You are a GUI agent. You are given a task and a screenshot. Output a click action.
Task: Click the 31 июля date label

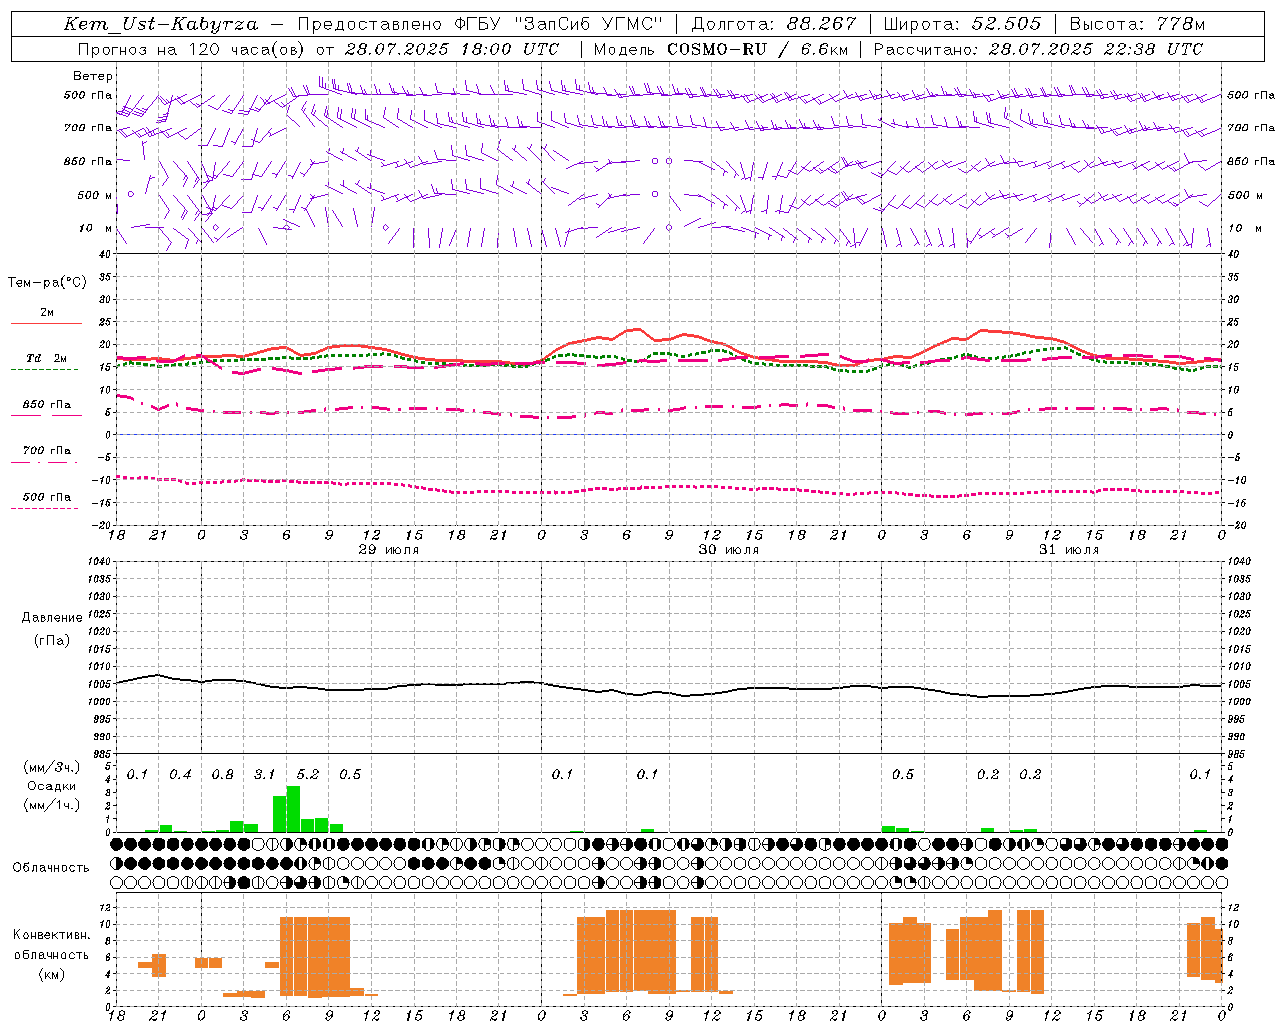click(x=1069, y=550)
